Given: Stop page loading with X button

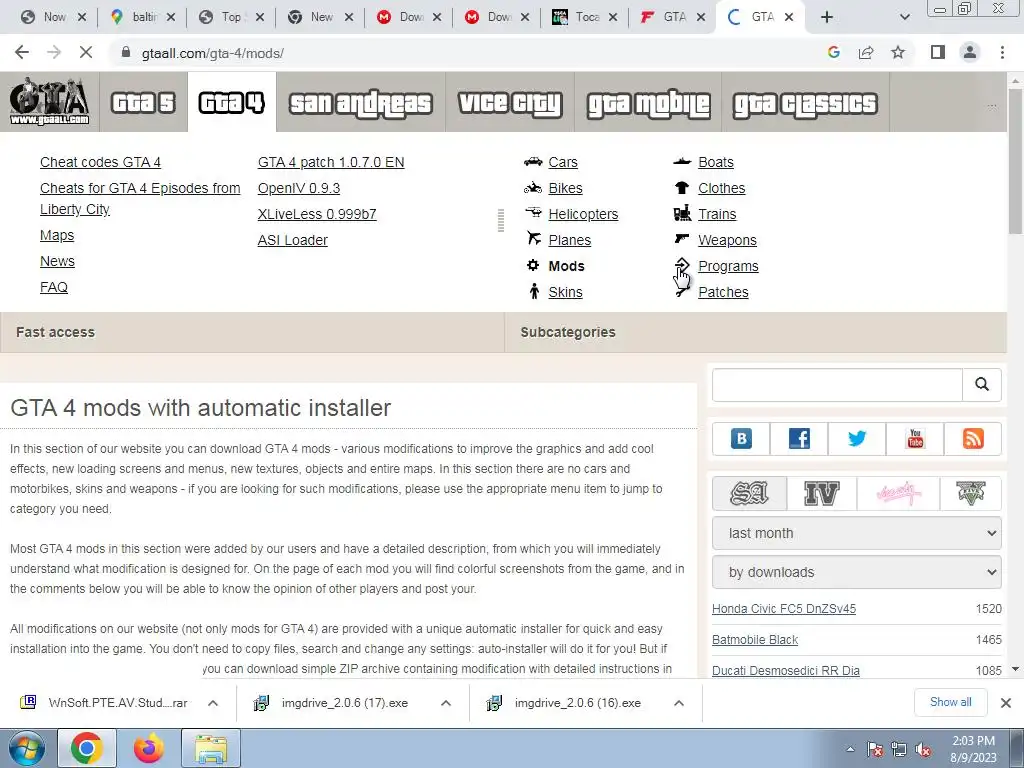Looking at the screenshot, I should [x=86, y=52].
